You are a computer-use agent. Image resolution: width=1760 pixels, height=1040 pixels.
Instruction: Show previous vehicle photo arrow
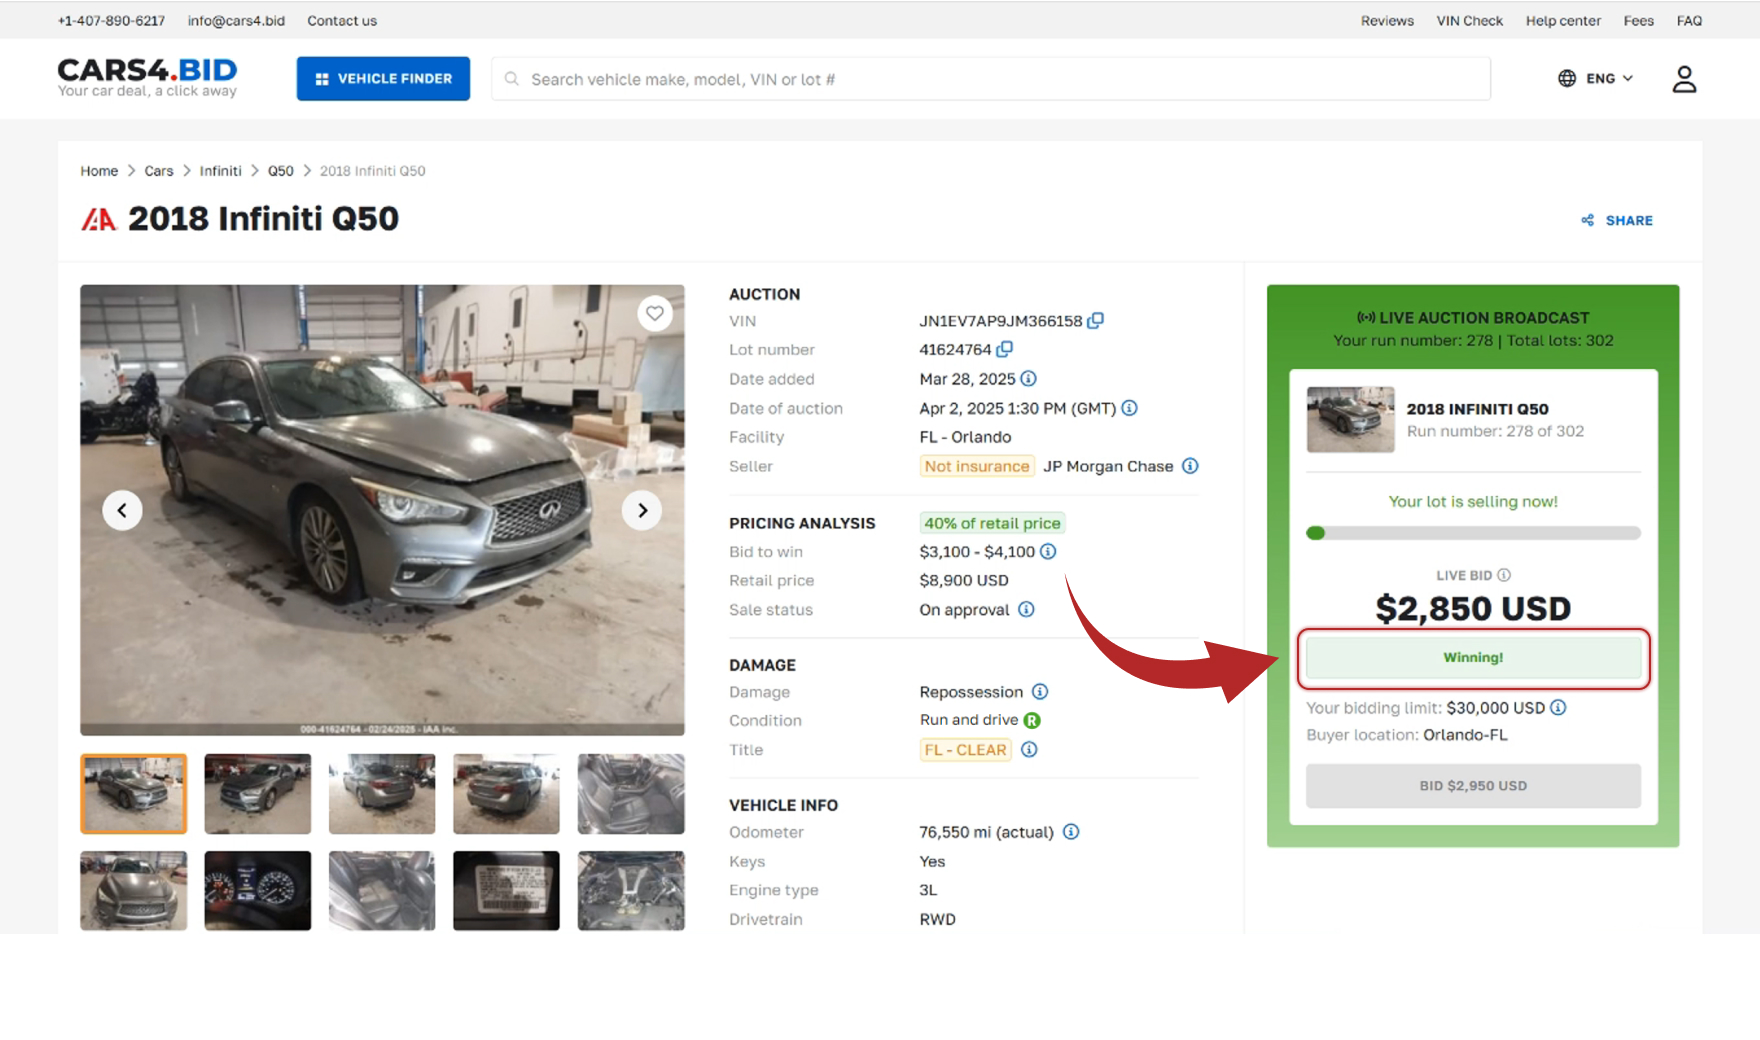tap(122, 510)
